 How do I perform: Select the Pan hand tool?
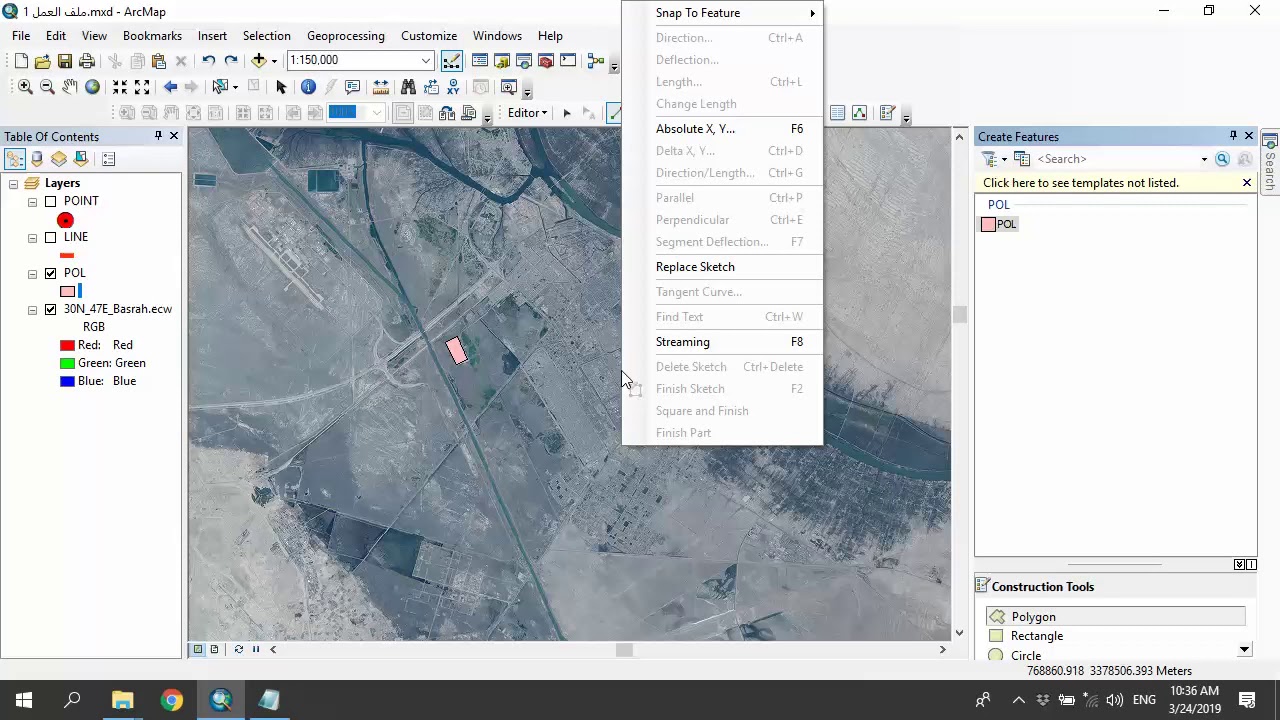click(x=69, y=87)
